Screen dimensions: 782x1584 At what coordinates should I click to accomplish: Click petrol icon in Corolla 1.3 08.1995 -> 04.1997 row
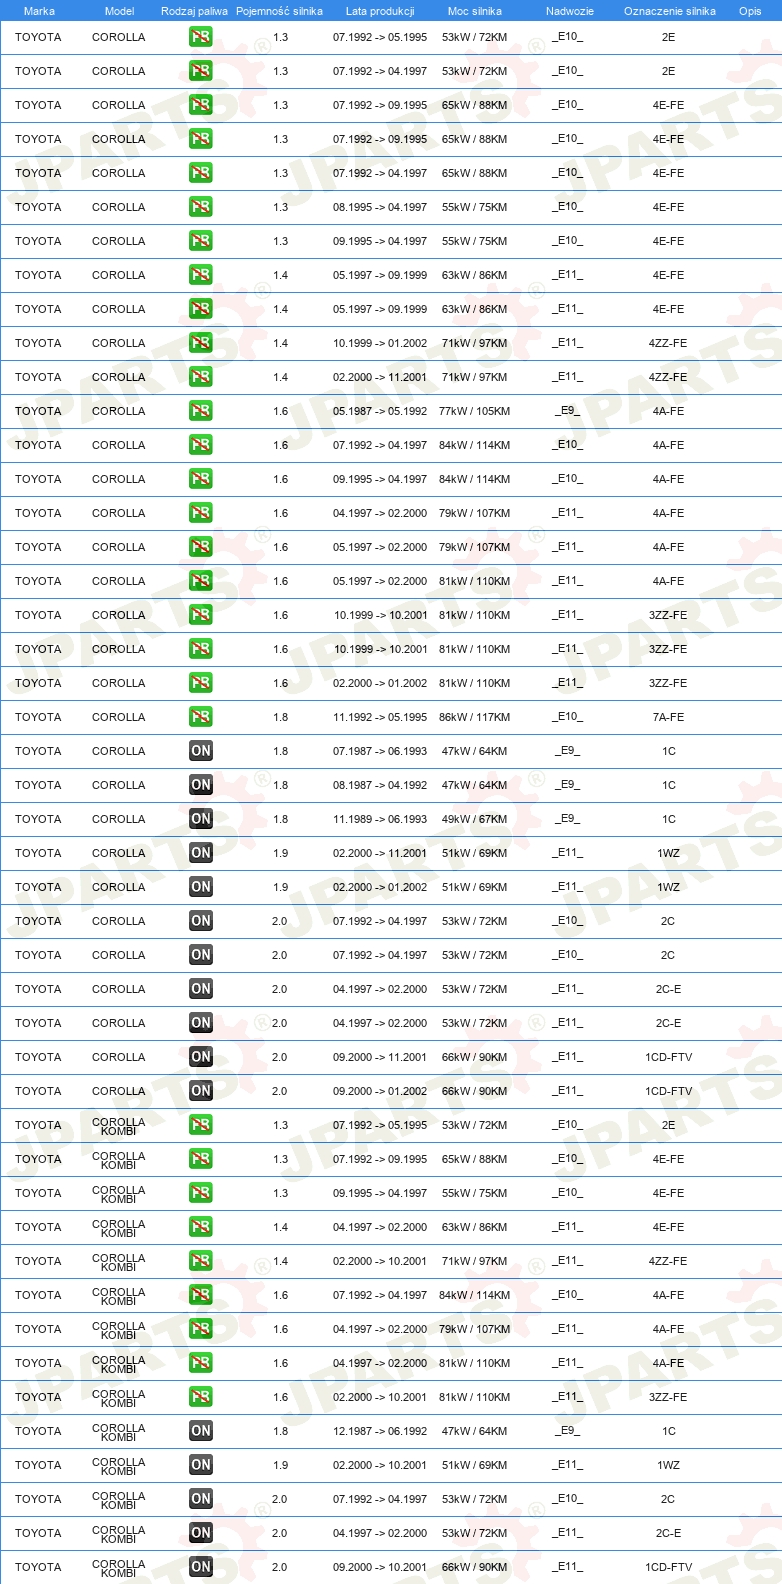(200, 207)
